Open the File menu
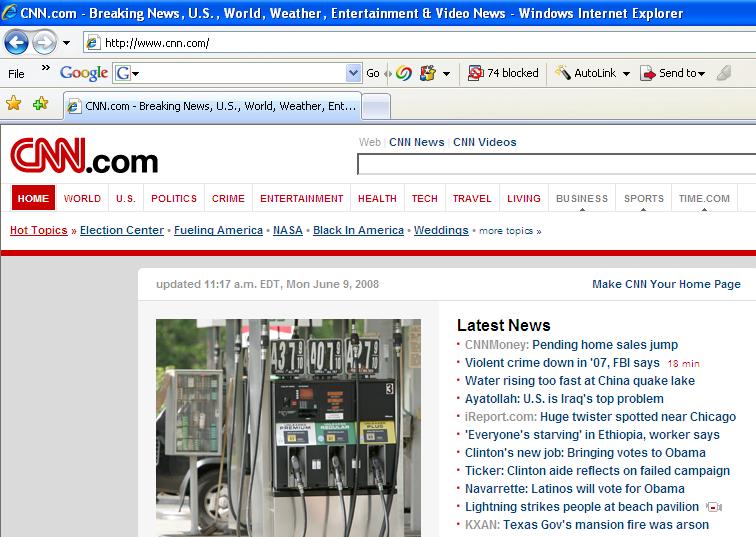 tap(16, 73)
